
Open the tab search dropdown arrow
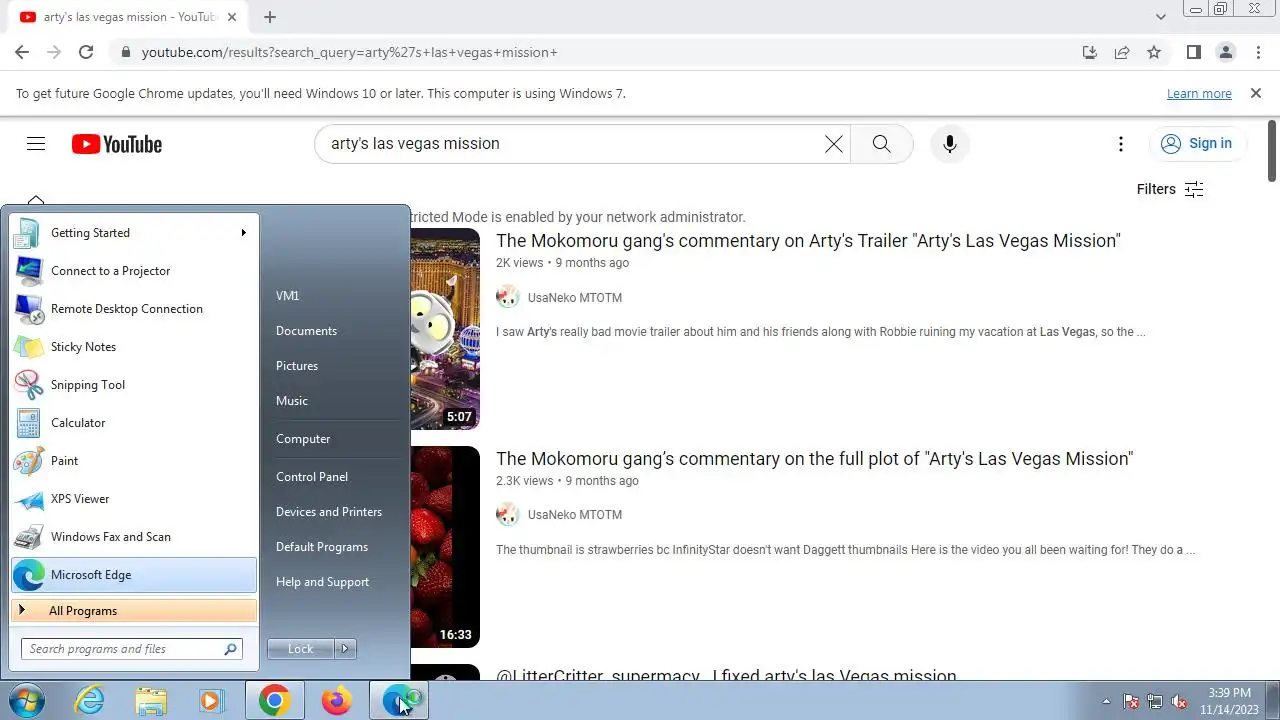pos(1160,17)
